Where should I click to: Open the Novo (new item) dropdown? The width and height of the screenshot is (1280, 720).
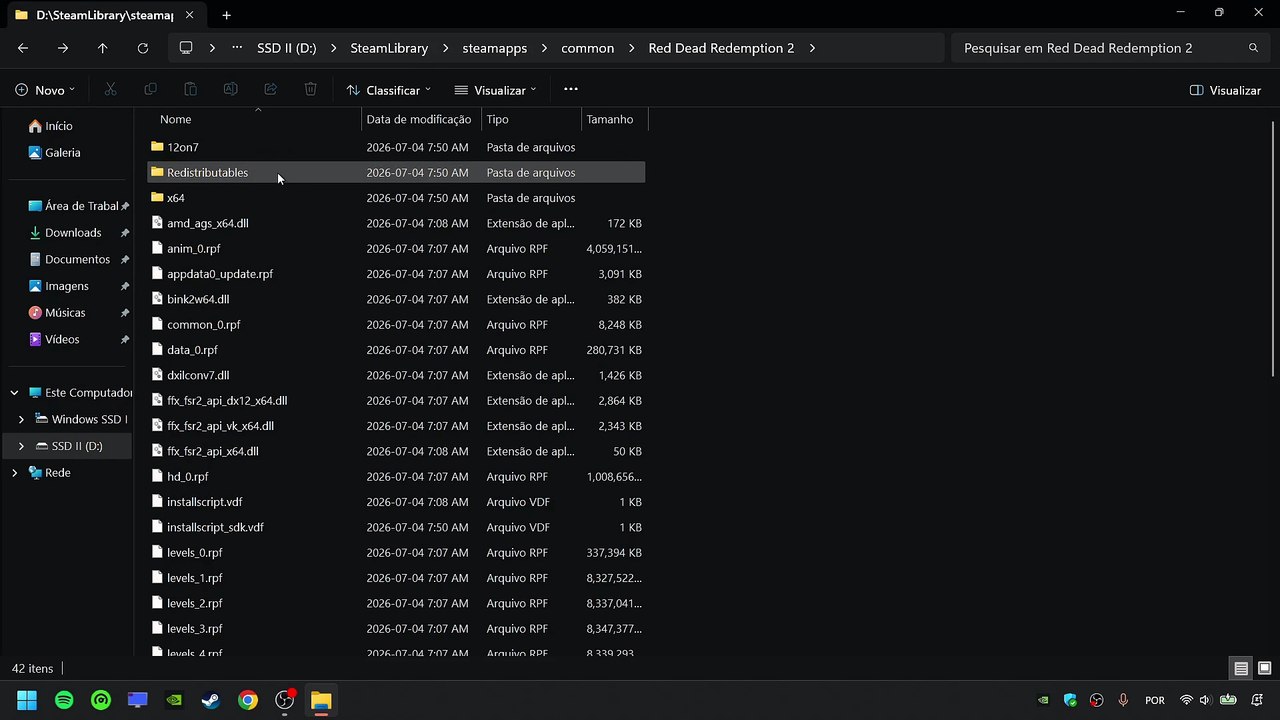(x=45, y=90)
